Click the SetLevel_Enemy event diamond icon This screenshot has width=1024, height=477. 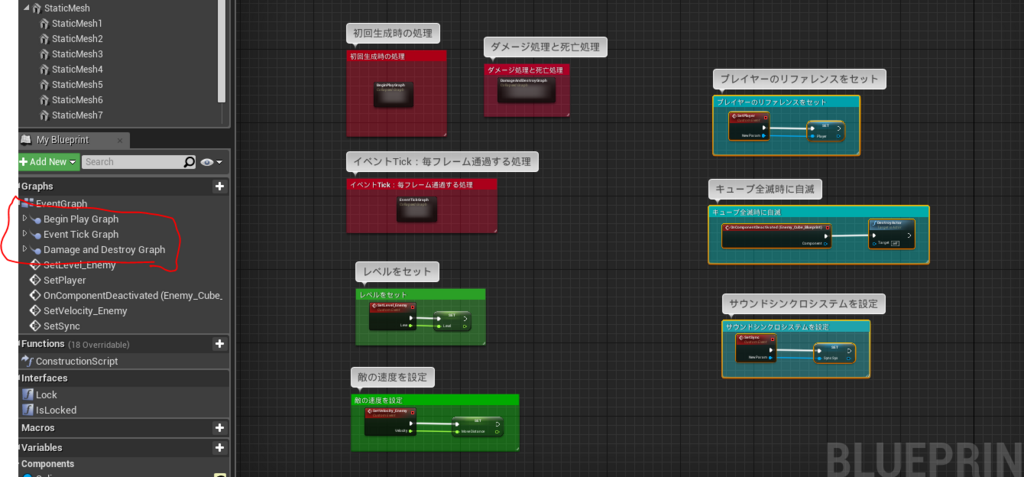pos(36,265)
